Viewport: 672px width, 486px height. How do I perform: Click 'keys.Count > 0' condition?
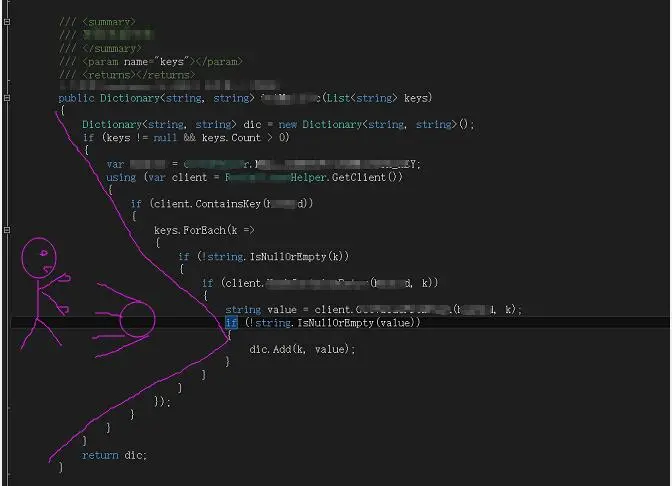[x=245, y=138]
